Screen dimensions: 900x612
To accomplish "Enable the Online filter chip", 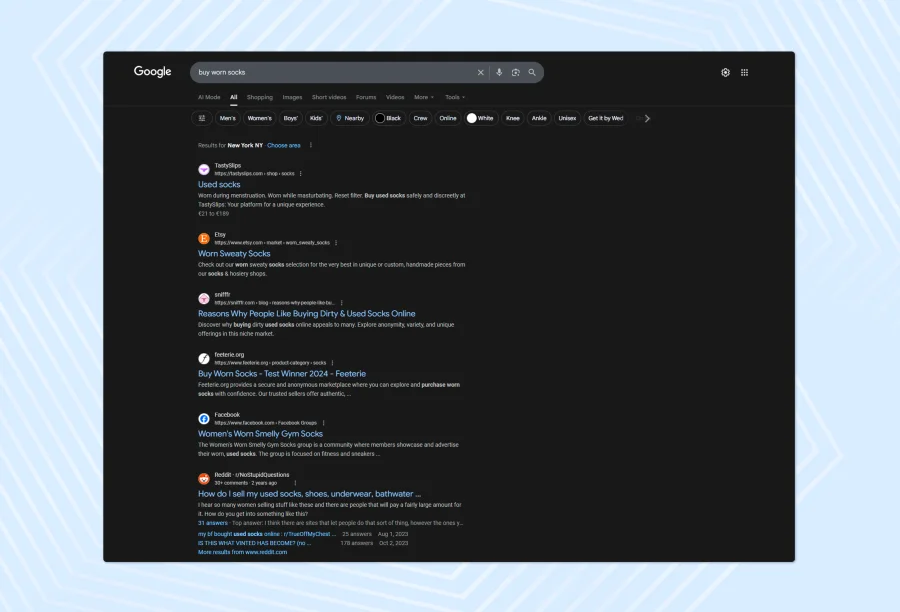I will [x=448, y=118].
